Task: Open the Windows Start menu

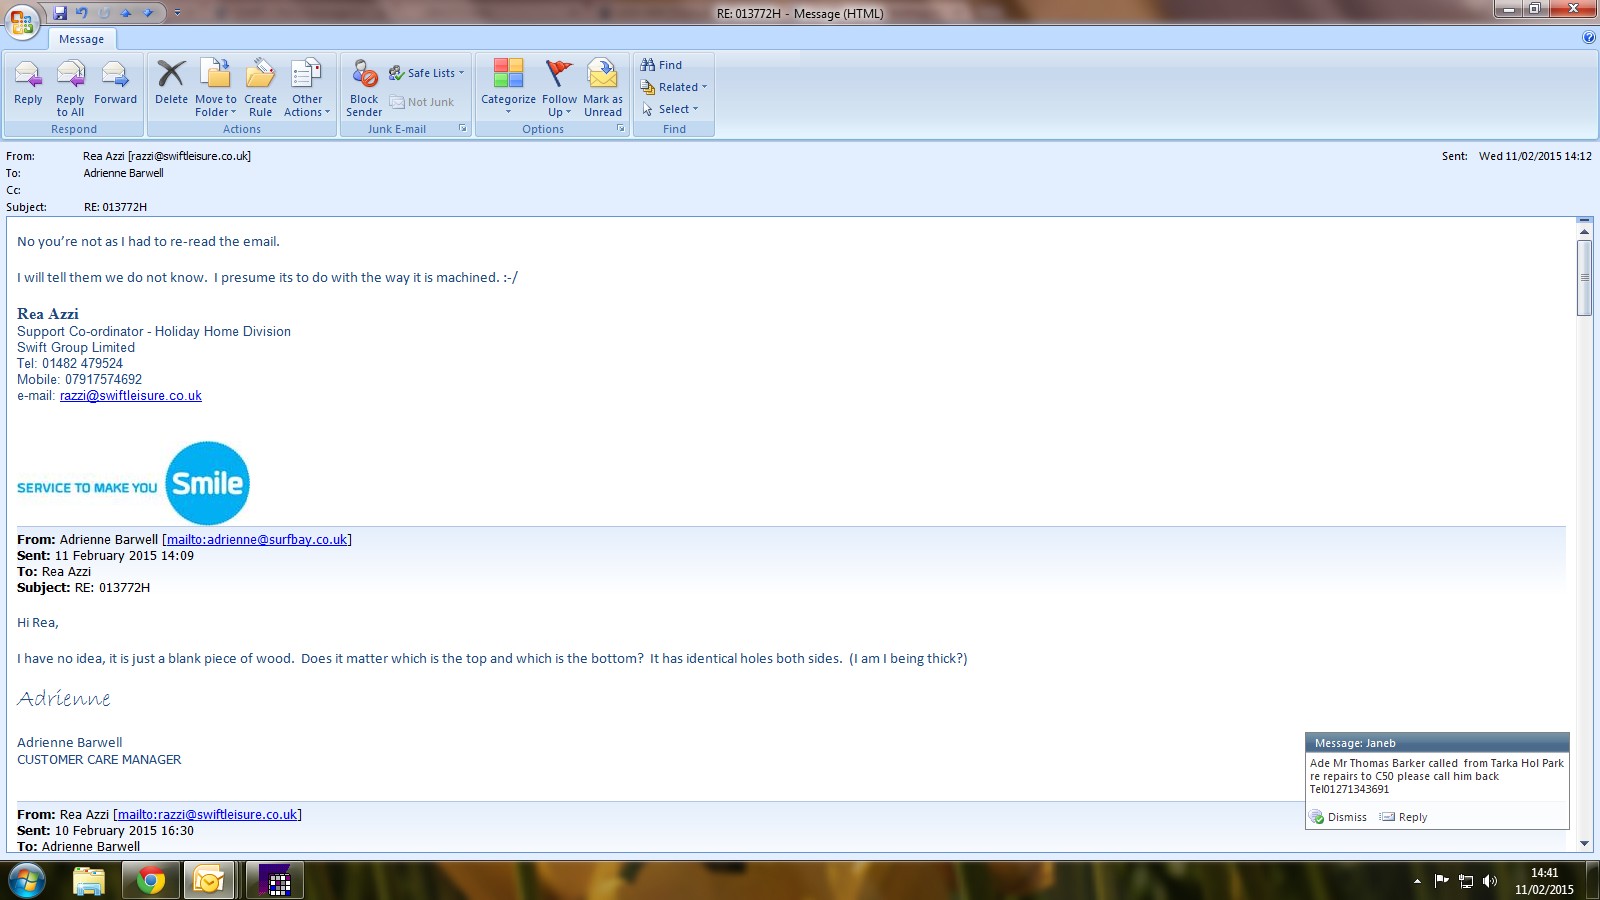Action: pos(26,881)
